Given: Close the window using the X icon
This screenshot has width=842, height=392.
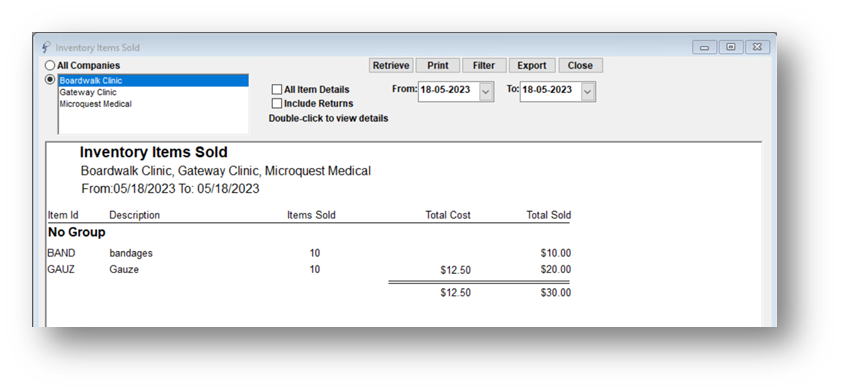Looking at the screenshot, I should click(x=757, y=47).
